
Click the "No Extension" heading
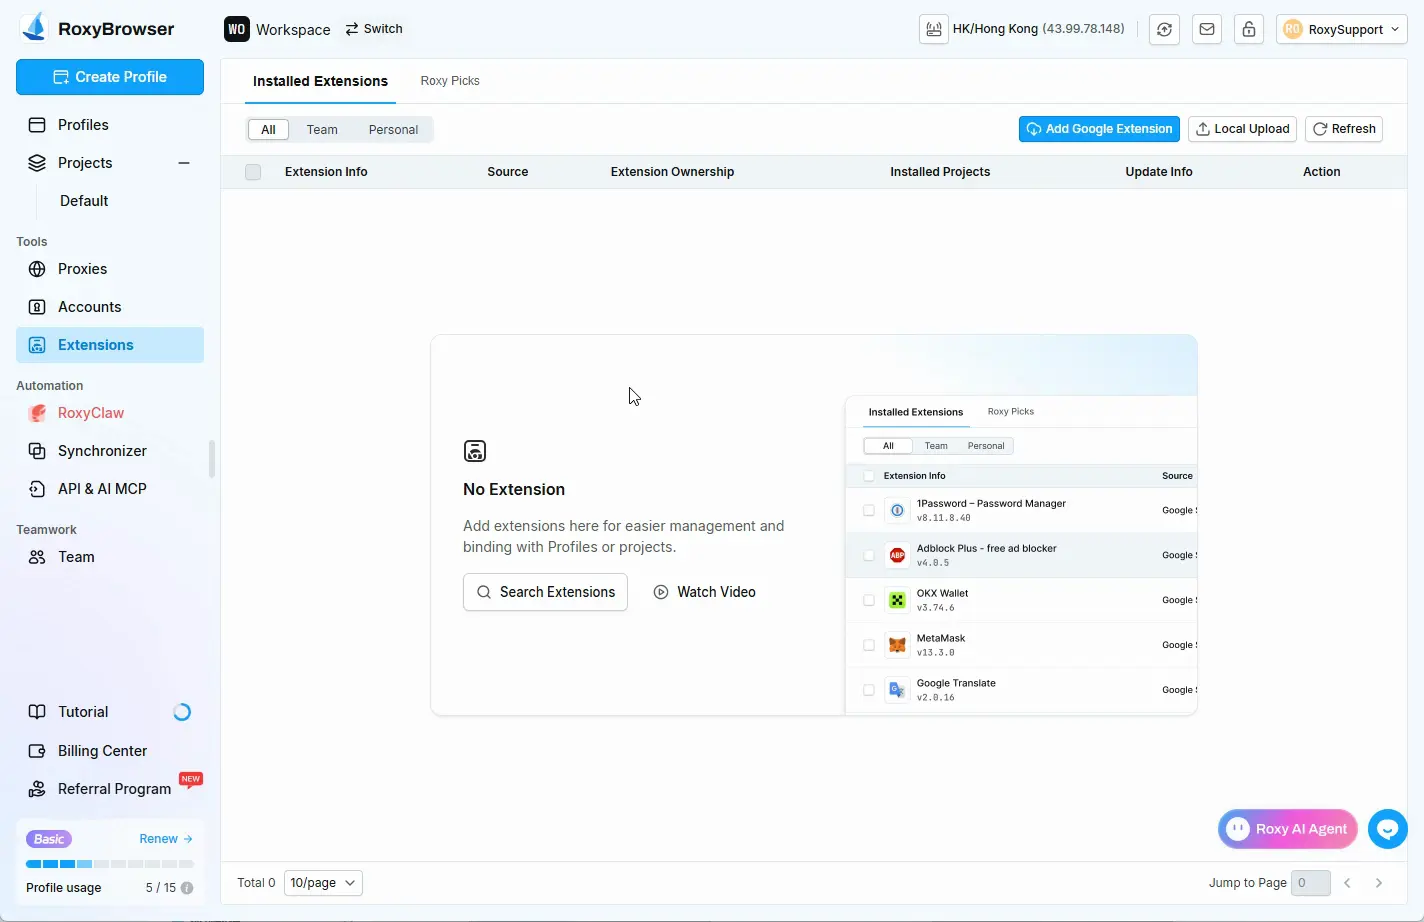click(x=514, y=489)
